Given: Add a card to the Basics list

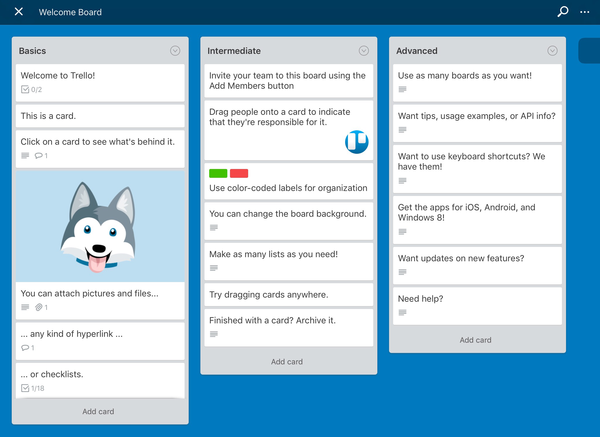Looking at the screenshot, I should coord(98,411).
